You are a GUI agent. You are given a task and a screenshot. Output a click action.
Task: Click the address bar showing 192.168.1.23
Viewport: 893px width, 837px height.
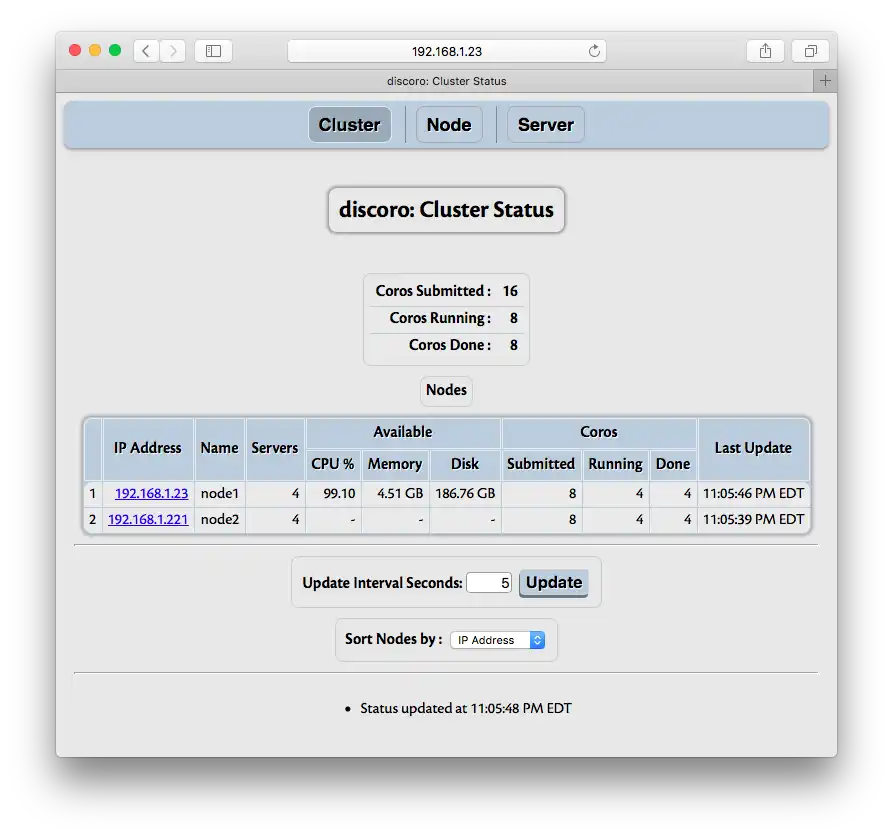(x=446, y=51)
